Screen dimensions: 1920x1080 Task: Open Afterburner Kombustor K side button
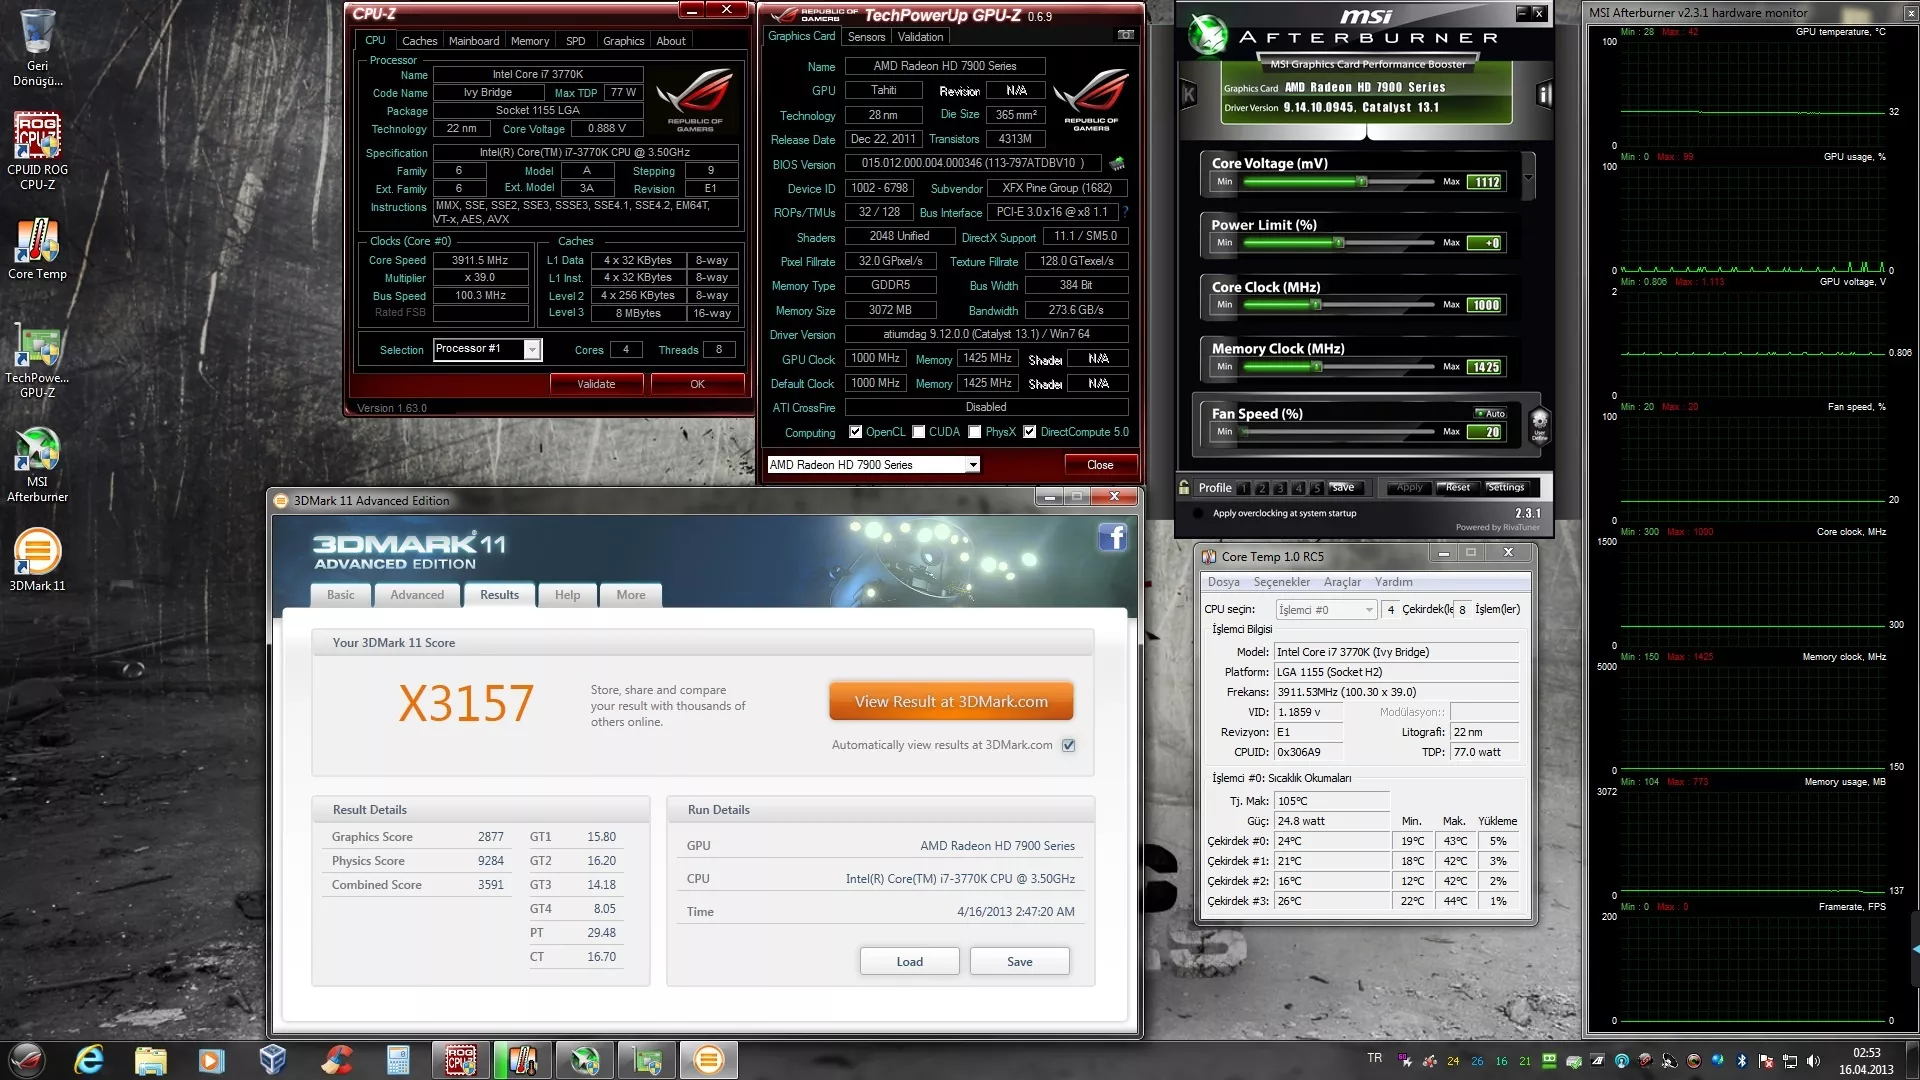tap(1189, 95)
